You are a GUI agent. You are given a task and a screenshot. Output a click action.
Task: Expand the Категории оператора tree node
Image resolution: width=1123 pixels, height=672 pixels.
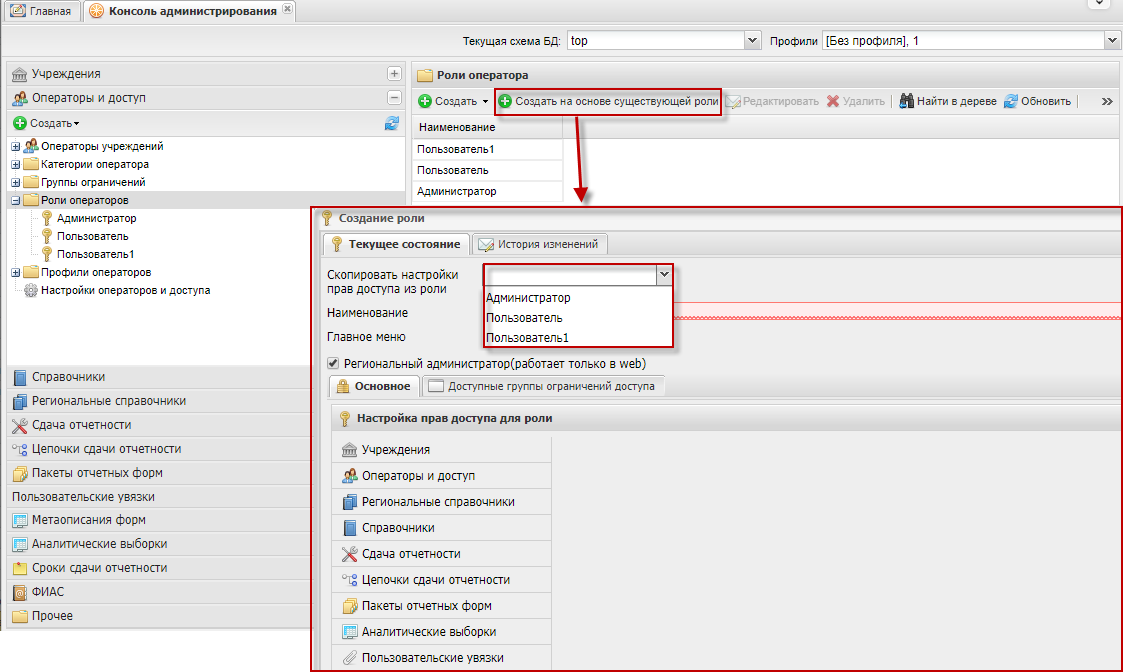coord(15,165)
